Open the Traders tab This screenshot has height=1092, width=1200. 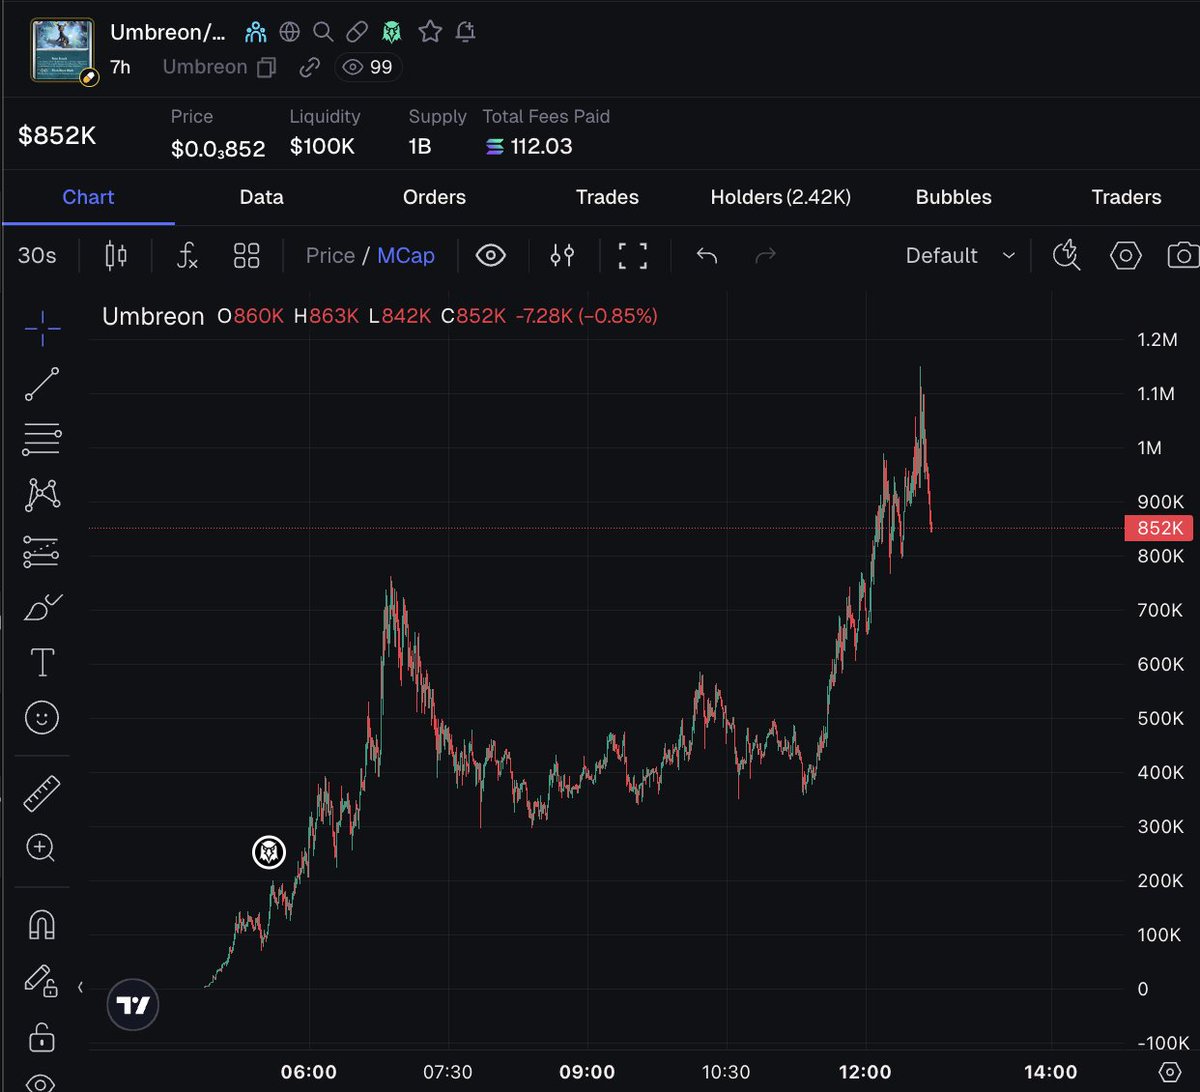point(1126,197)
